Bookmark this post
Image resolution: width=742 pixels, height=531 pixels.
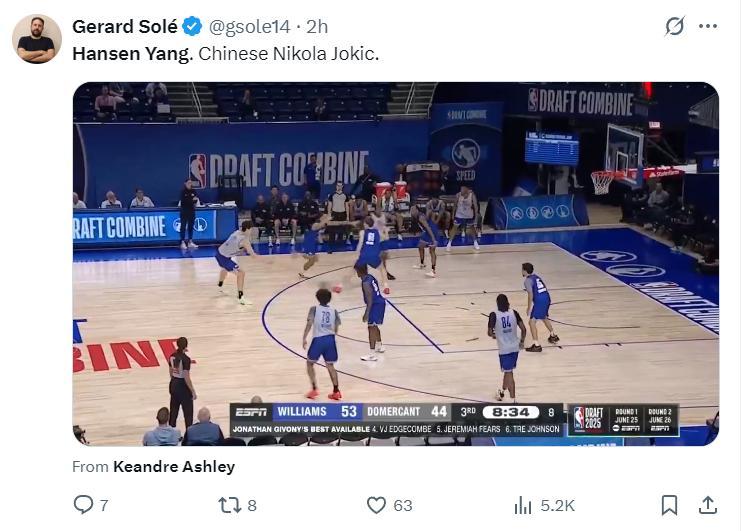(x=669, y=505)
